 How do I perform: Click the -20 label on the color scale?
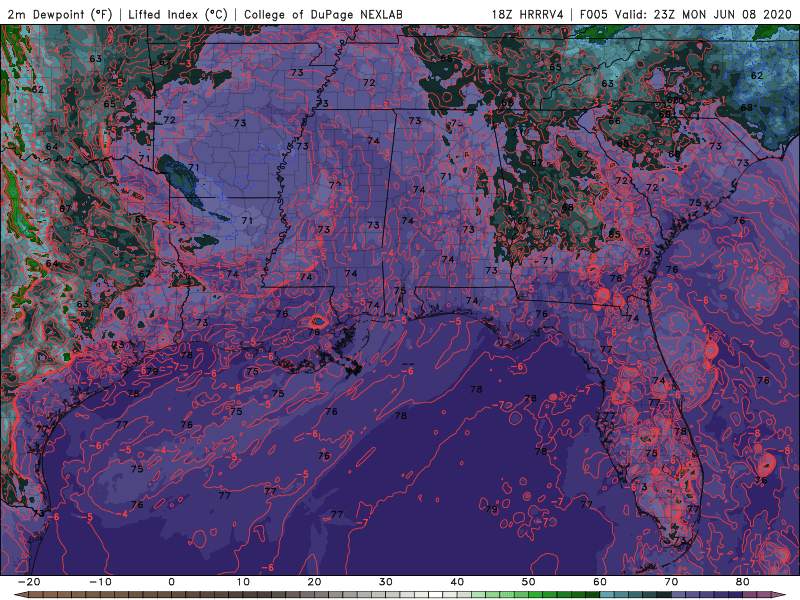click(x=28, y=582)
